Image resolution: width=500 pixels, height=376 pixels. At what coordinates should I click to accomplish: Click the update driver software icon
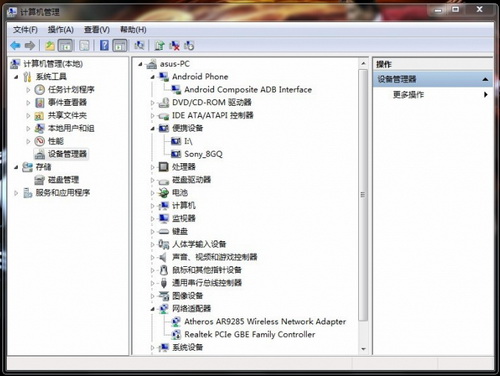tap(160, 45)
